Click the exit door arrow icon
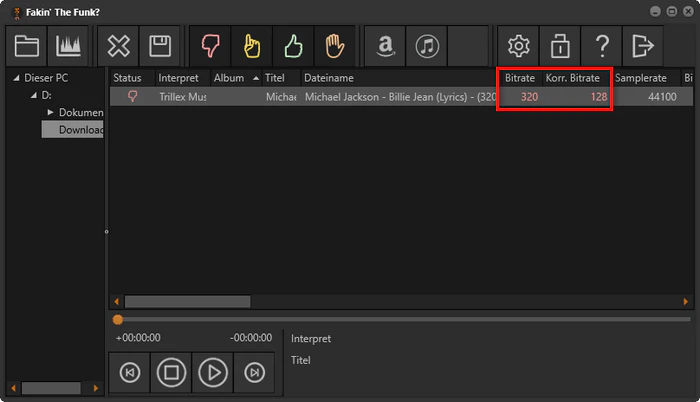The image size is (700, 402). pos(643,46)
